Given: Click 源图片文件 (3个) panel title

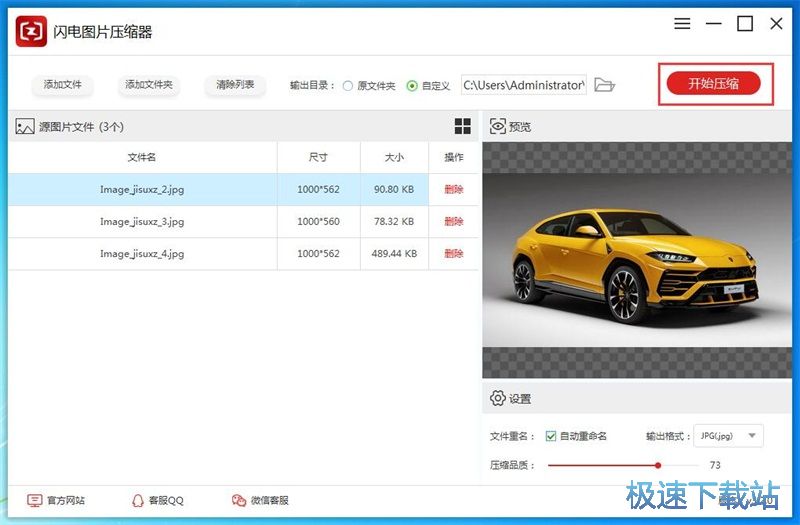Looking at the screenshot, I should coord(82,127).
